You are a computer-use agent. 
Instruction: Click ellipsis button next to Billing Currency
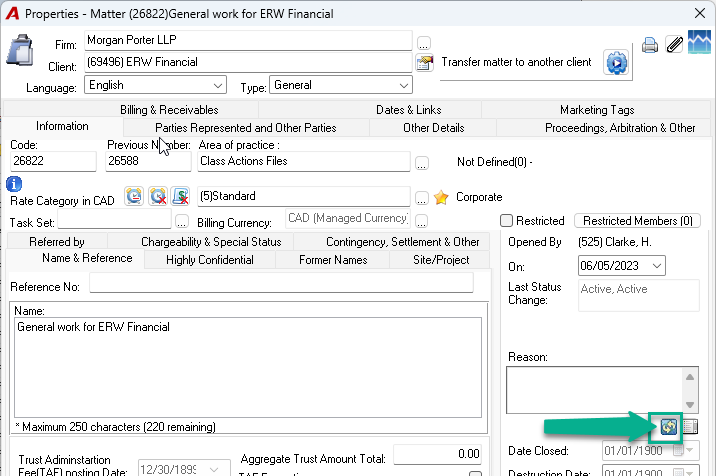coord(422,222)
